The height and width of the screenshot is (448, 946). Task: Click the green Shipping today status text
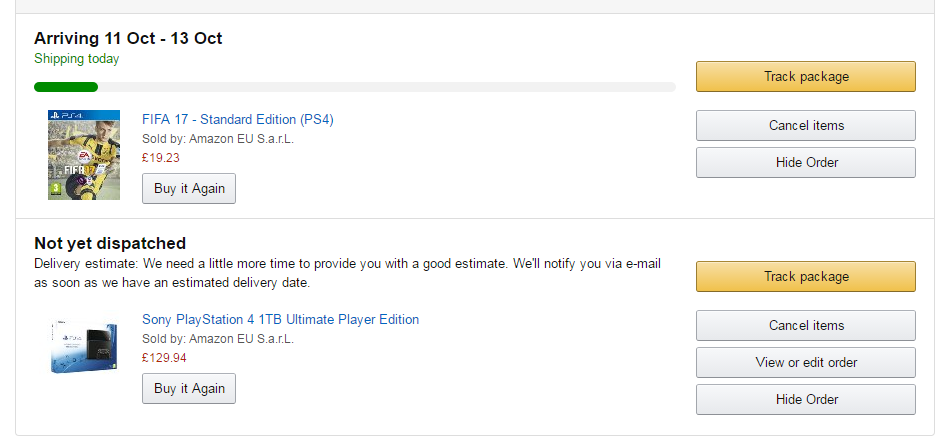[x=76, y=59]
